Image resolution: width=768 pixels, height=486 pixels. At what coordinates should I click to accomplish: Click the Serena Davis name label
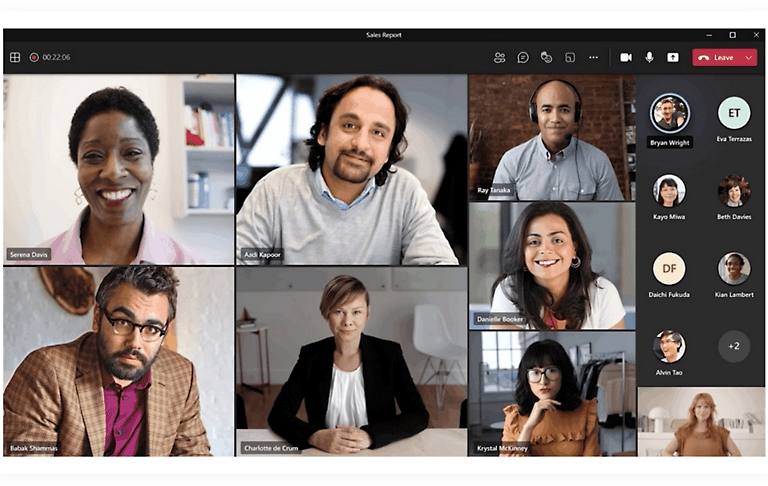click(29, 254)
